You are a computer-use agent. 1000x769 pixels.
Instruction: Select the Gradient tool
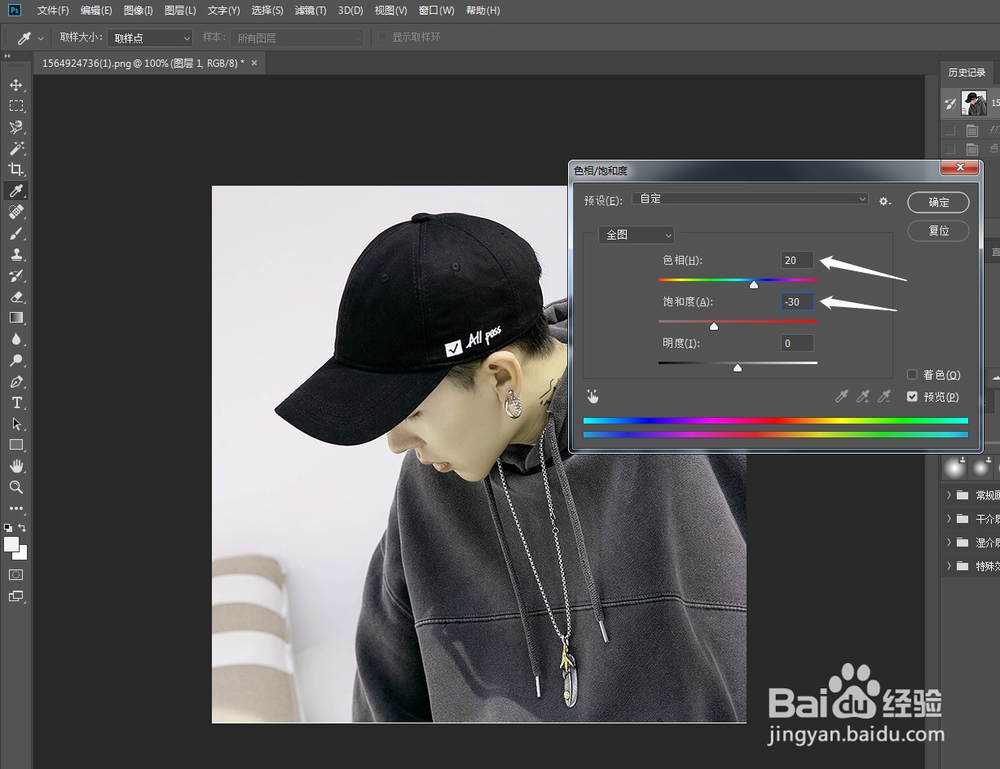pos(16,318)
